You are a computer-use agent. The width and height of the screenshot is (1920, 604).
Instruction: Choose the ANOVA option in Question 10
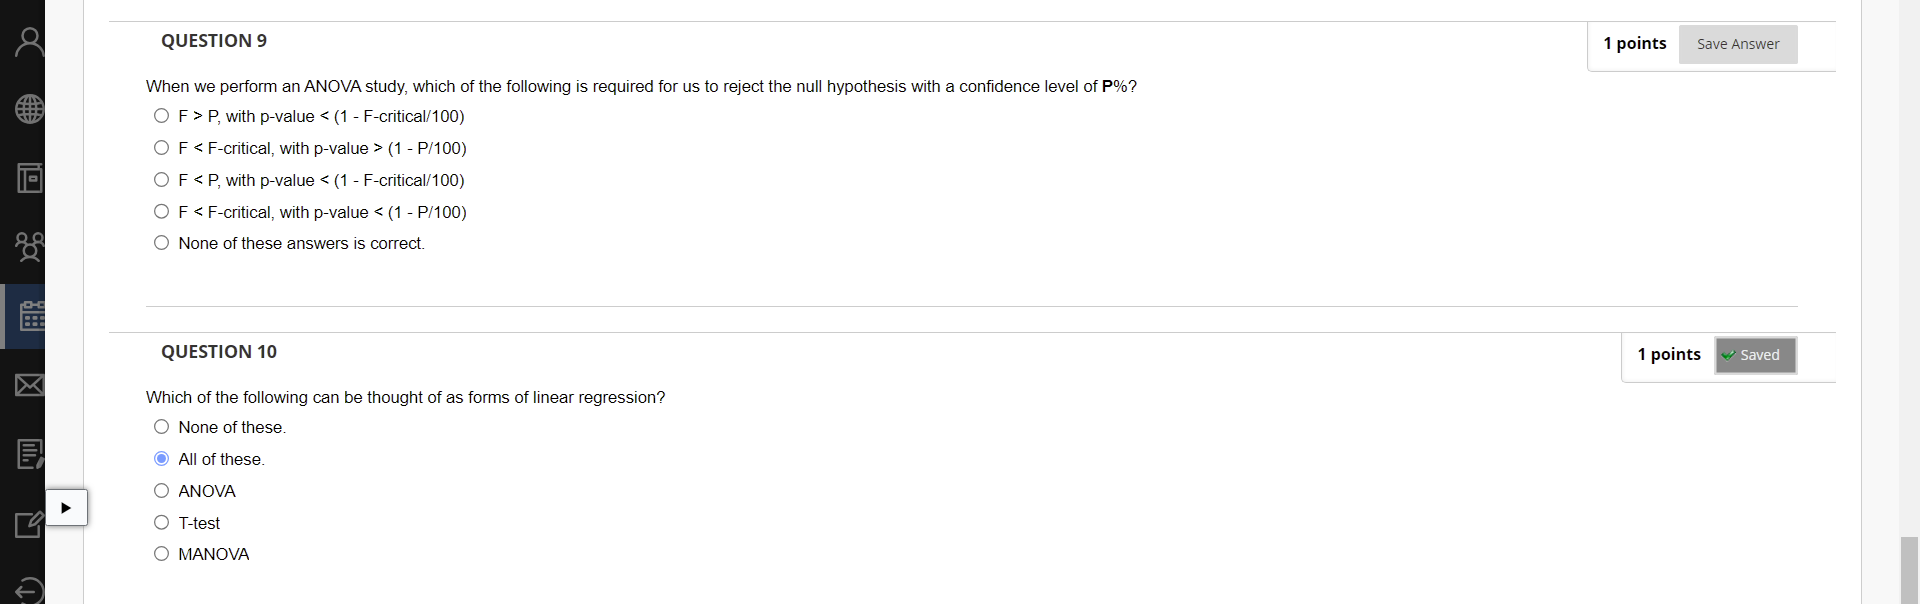(161, 490)
